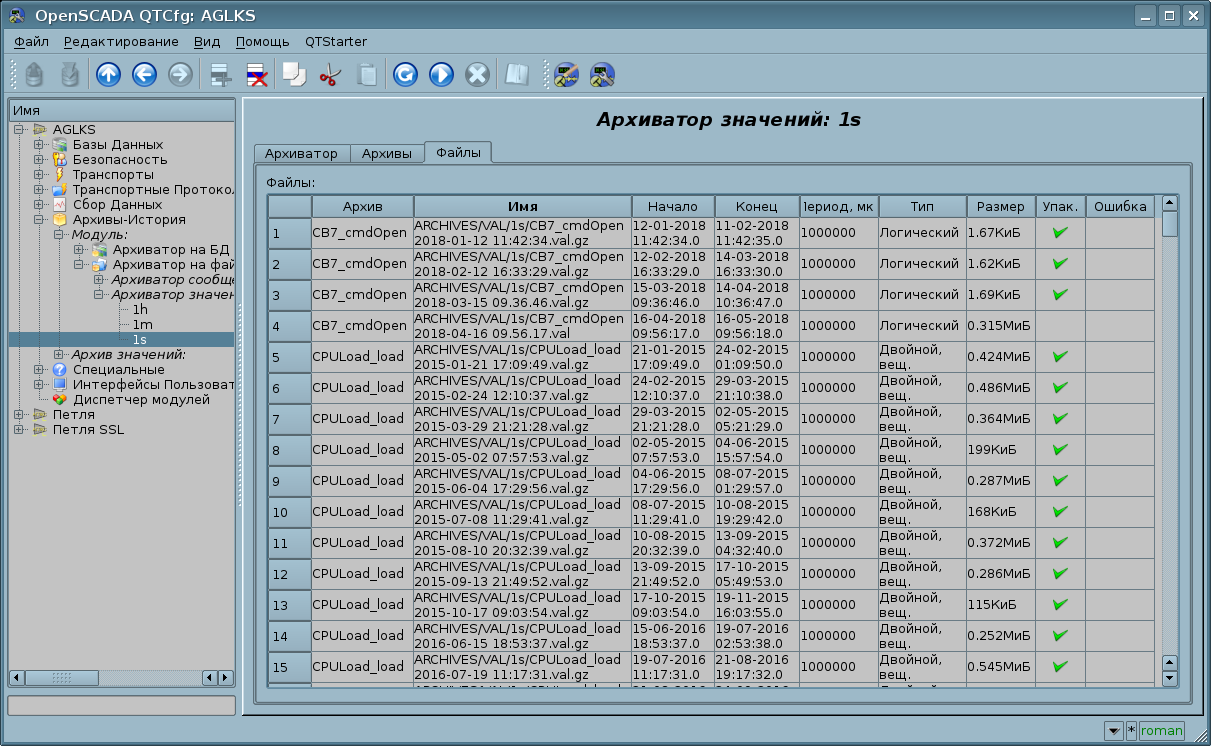Click the blue Start cycled refresh icon
Image resolution: width=1211 pixels, height=746 pixels.
[x=441, y=75]
